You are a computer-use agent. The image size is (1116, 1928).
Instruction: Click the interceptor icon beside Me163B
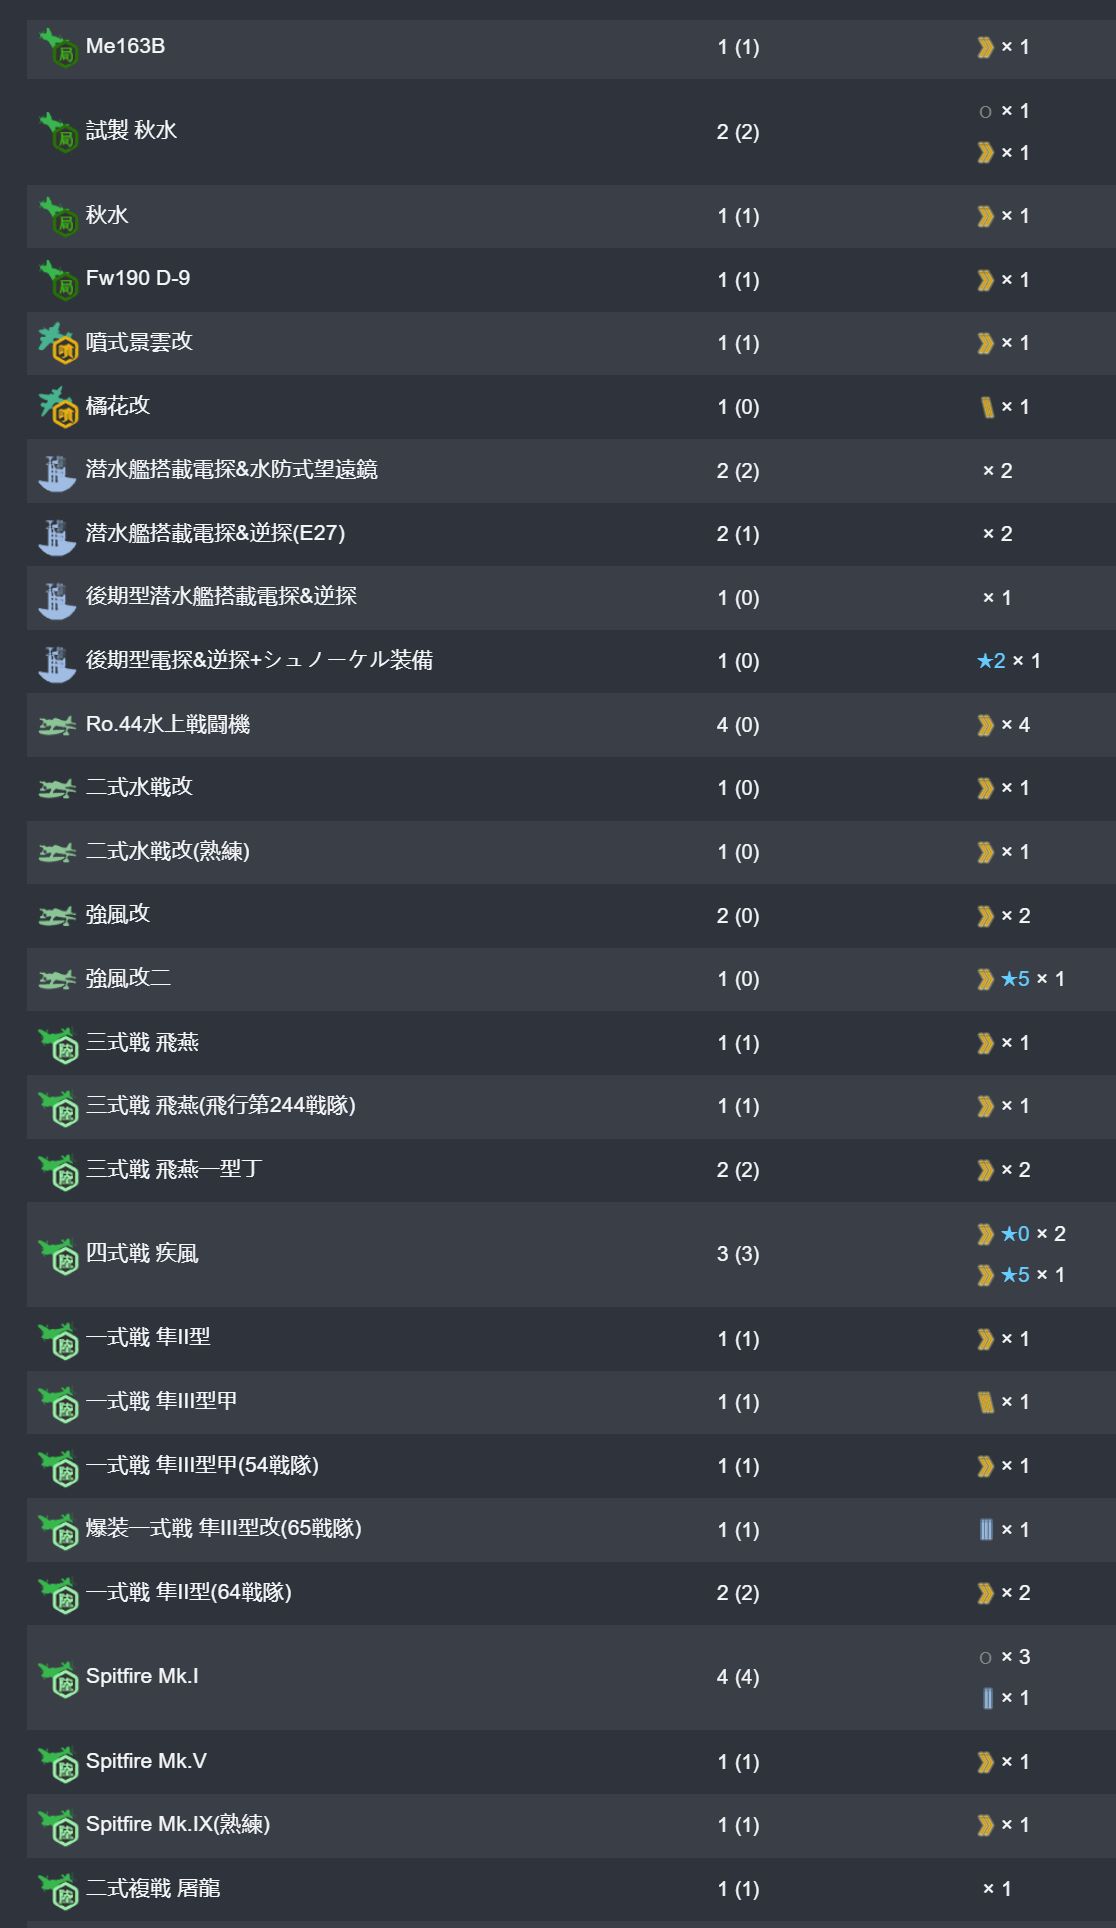point(58,47)
